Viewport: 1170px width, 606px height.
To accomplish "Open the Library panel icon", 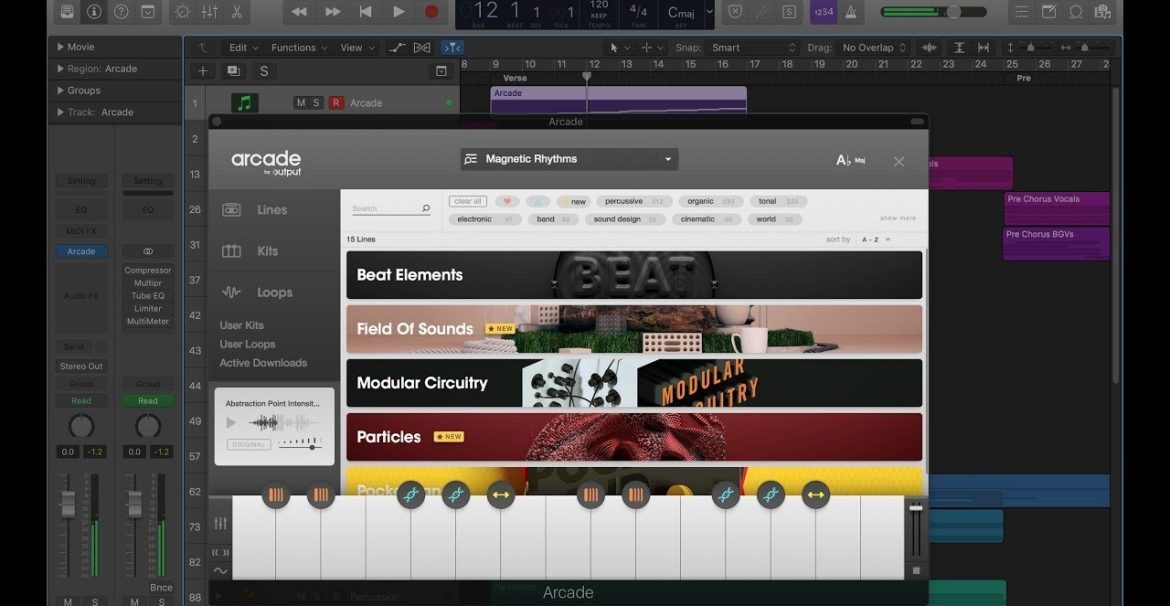I will click(x=68, y=11).
